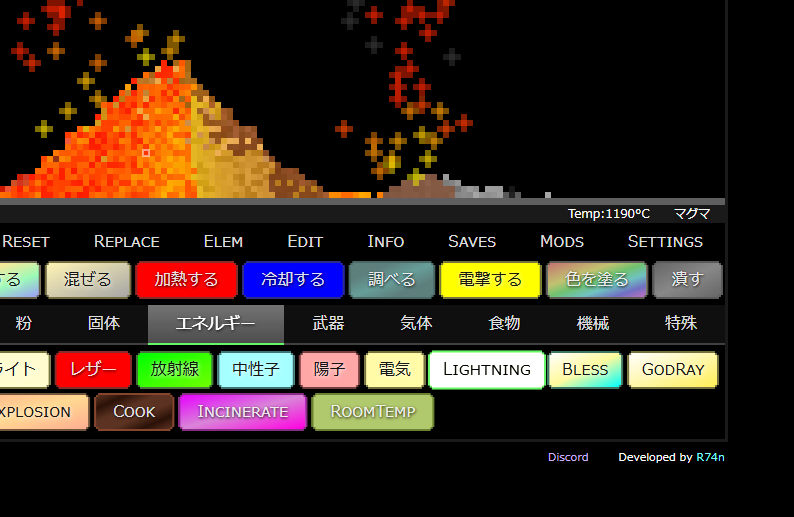The height and width of the screenshot is (517, 794).
Task: Pick the GodRay element
Action: pos(672,369)
